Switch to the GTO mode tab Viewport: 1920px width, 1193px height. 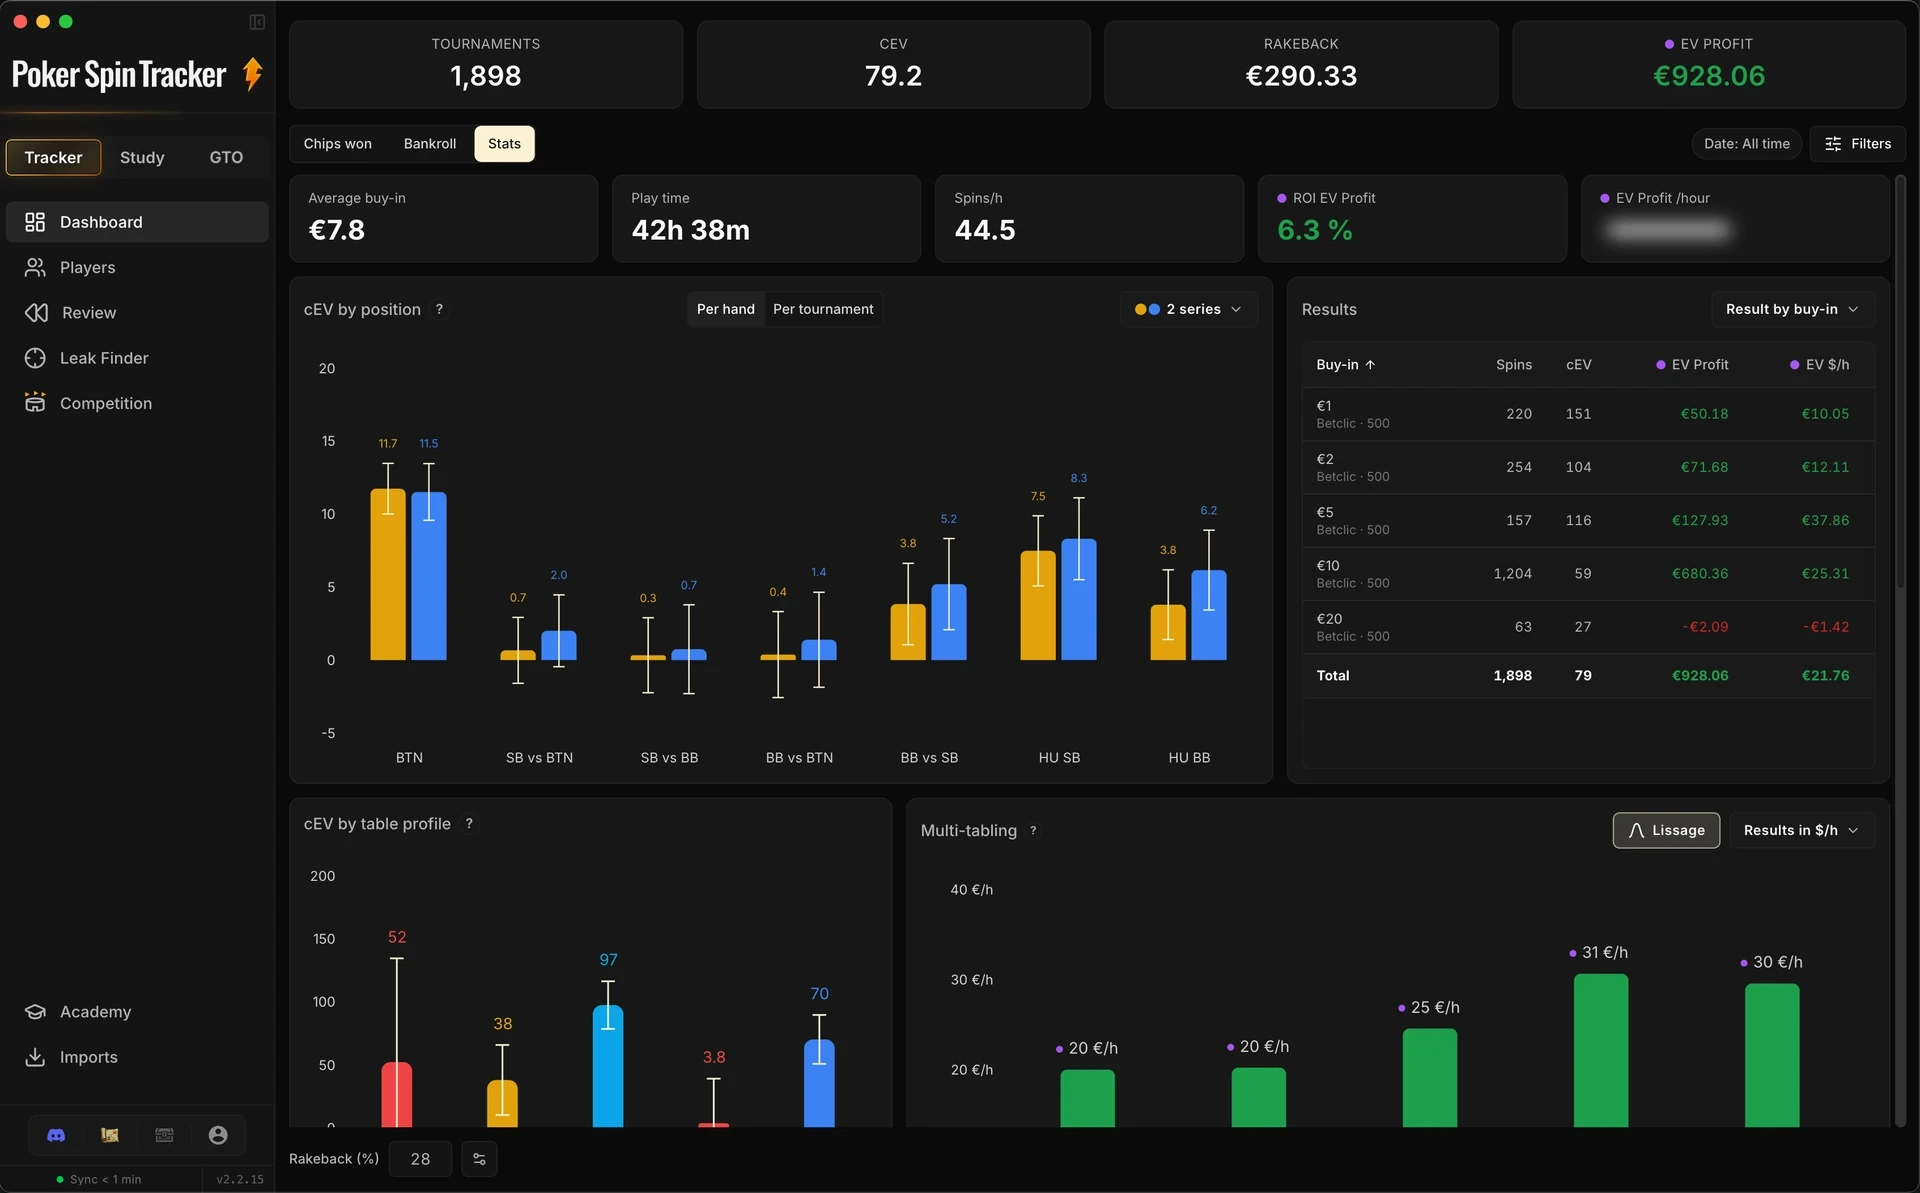[226, 158]
